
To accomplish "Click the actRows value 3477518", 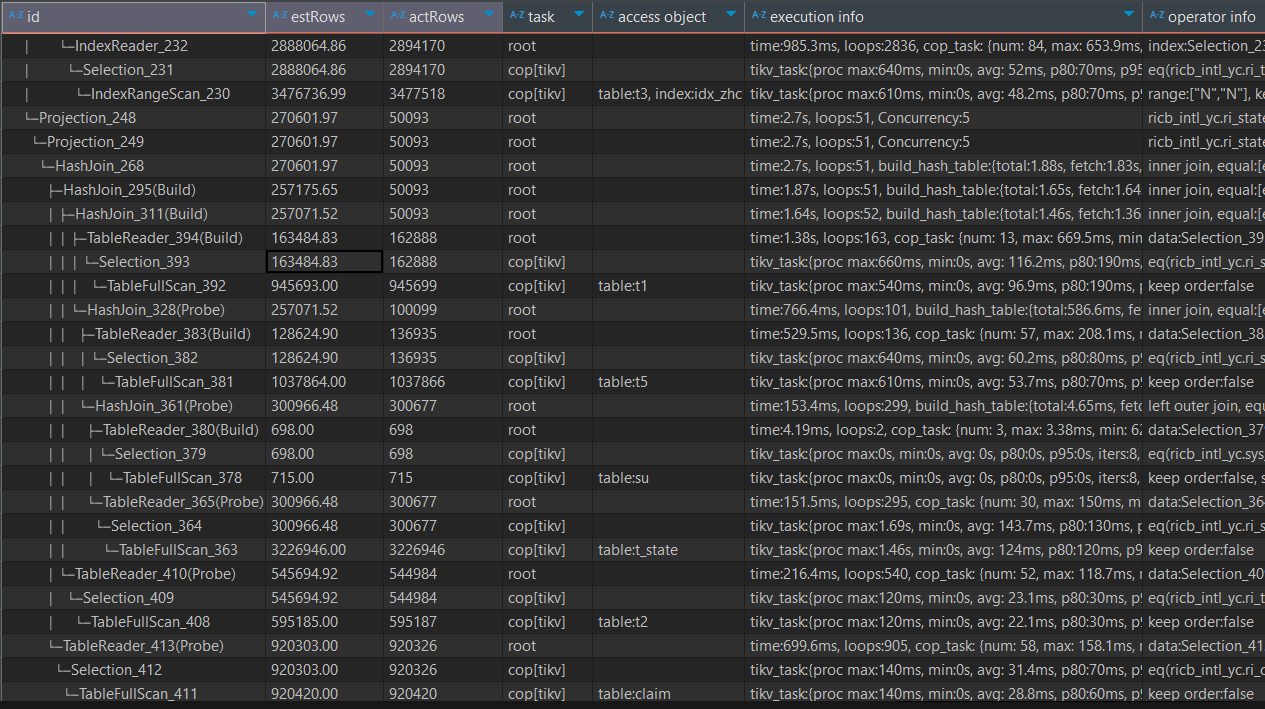I will pyautogui.click(x=443, y=94).
